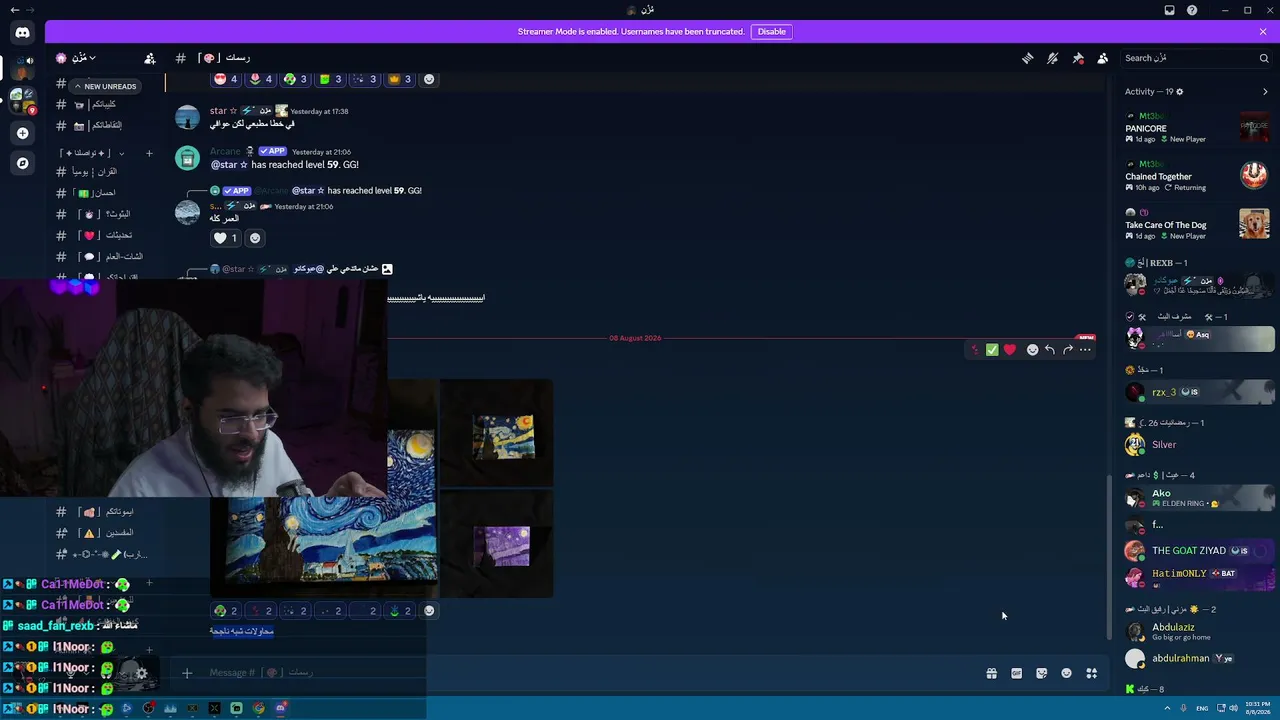Click the gift icon in message bar
This screenshot has height=720, width=1280.
pos(992,673)
